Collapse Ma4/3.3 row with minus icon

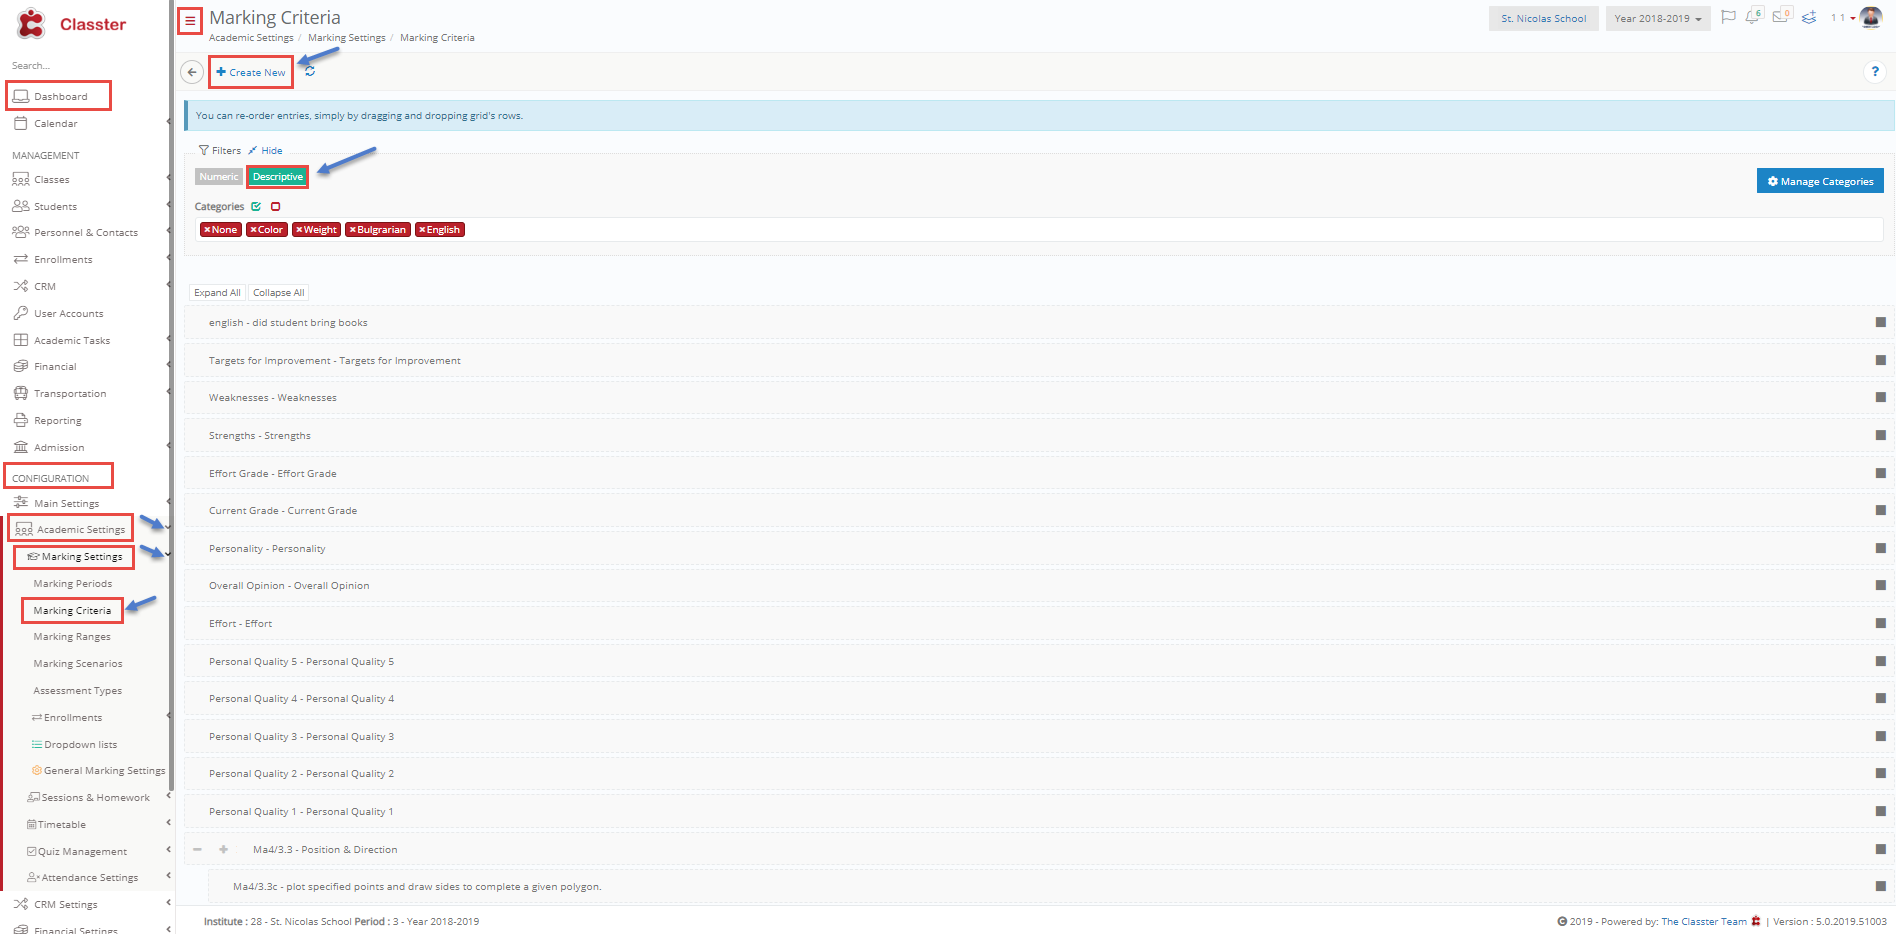(x=197, y=849)
